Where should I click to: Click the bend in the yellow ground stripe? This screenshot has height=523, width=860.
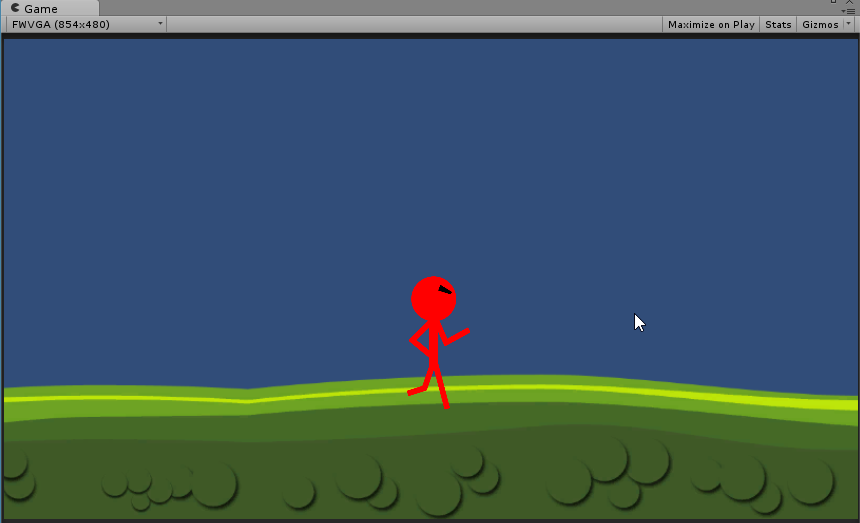pos(248,401)
